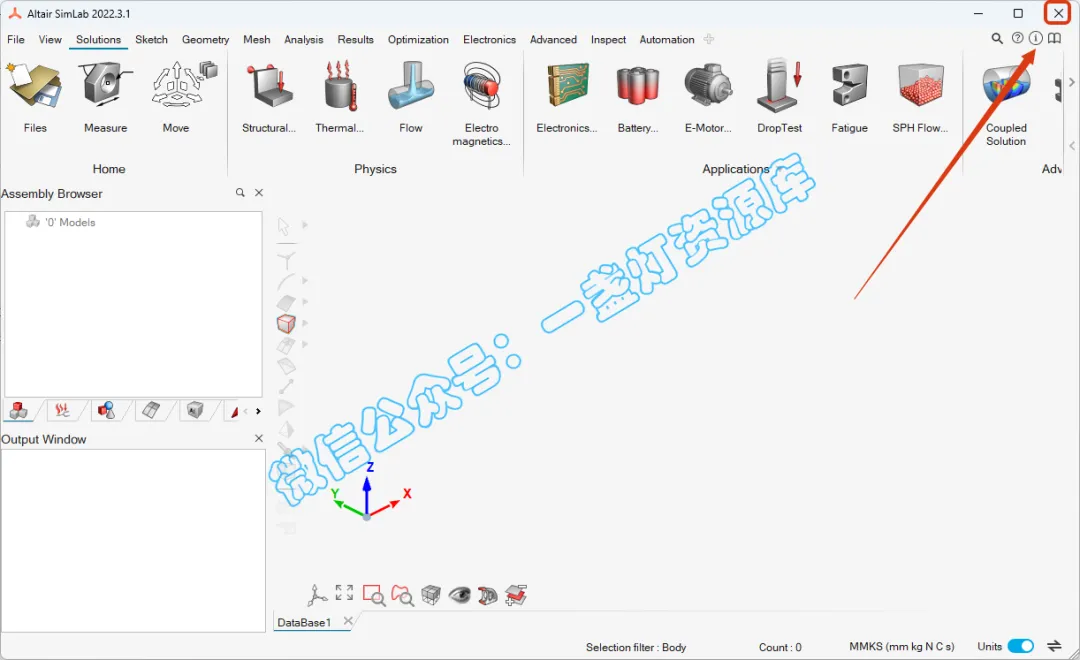The height and width of the screenshot is (660, 1080).
Task: Click the axis orientation view icon
Action: [x=316, y=595]
